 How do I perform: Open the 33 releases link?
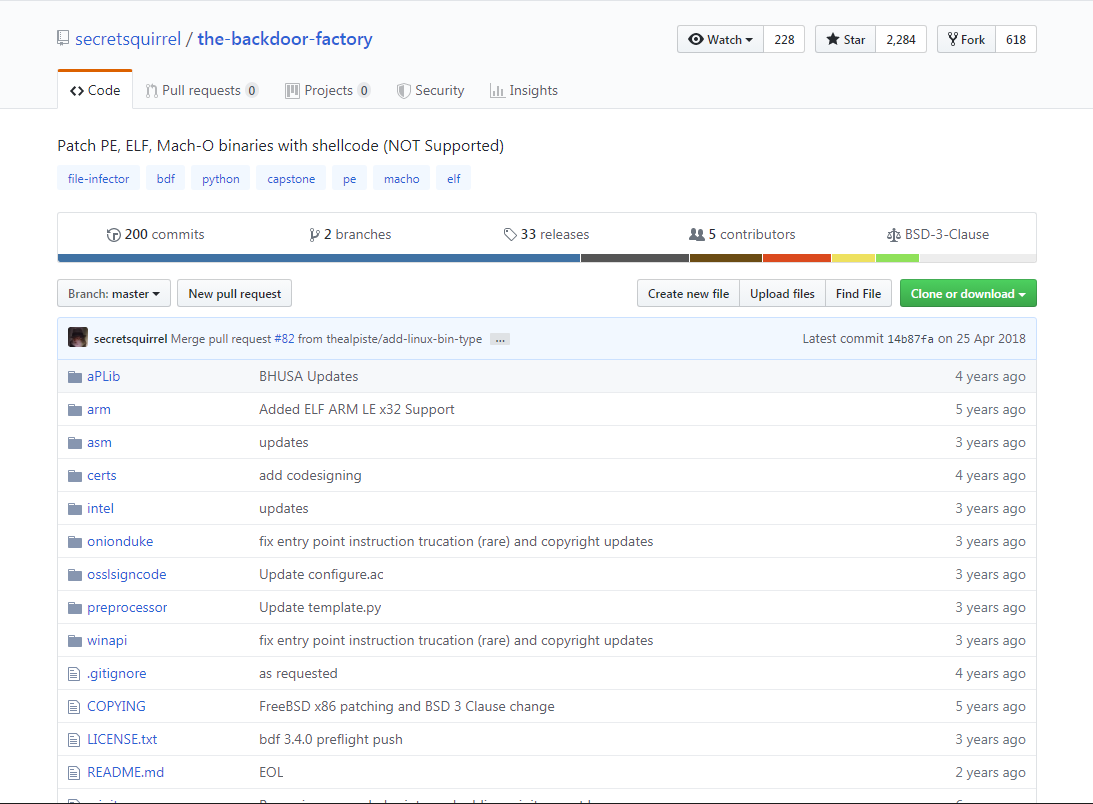(x=546, y=235)
